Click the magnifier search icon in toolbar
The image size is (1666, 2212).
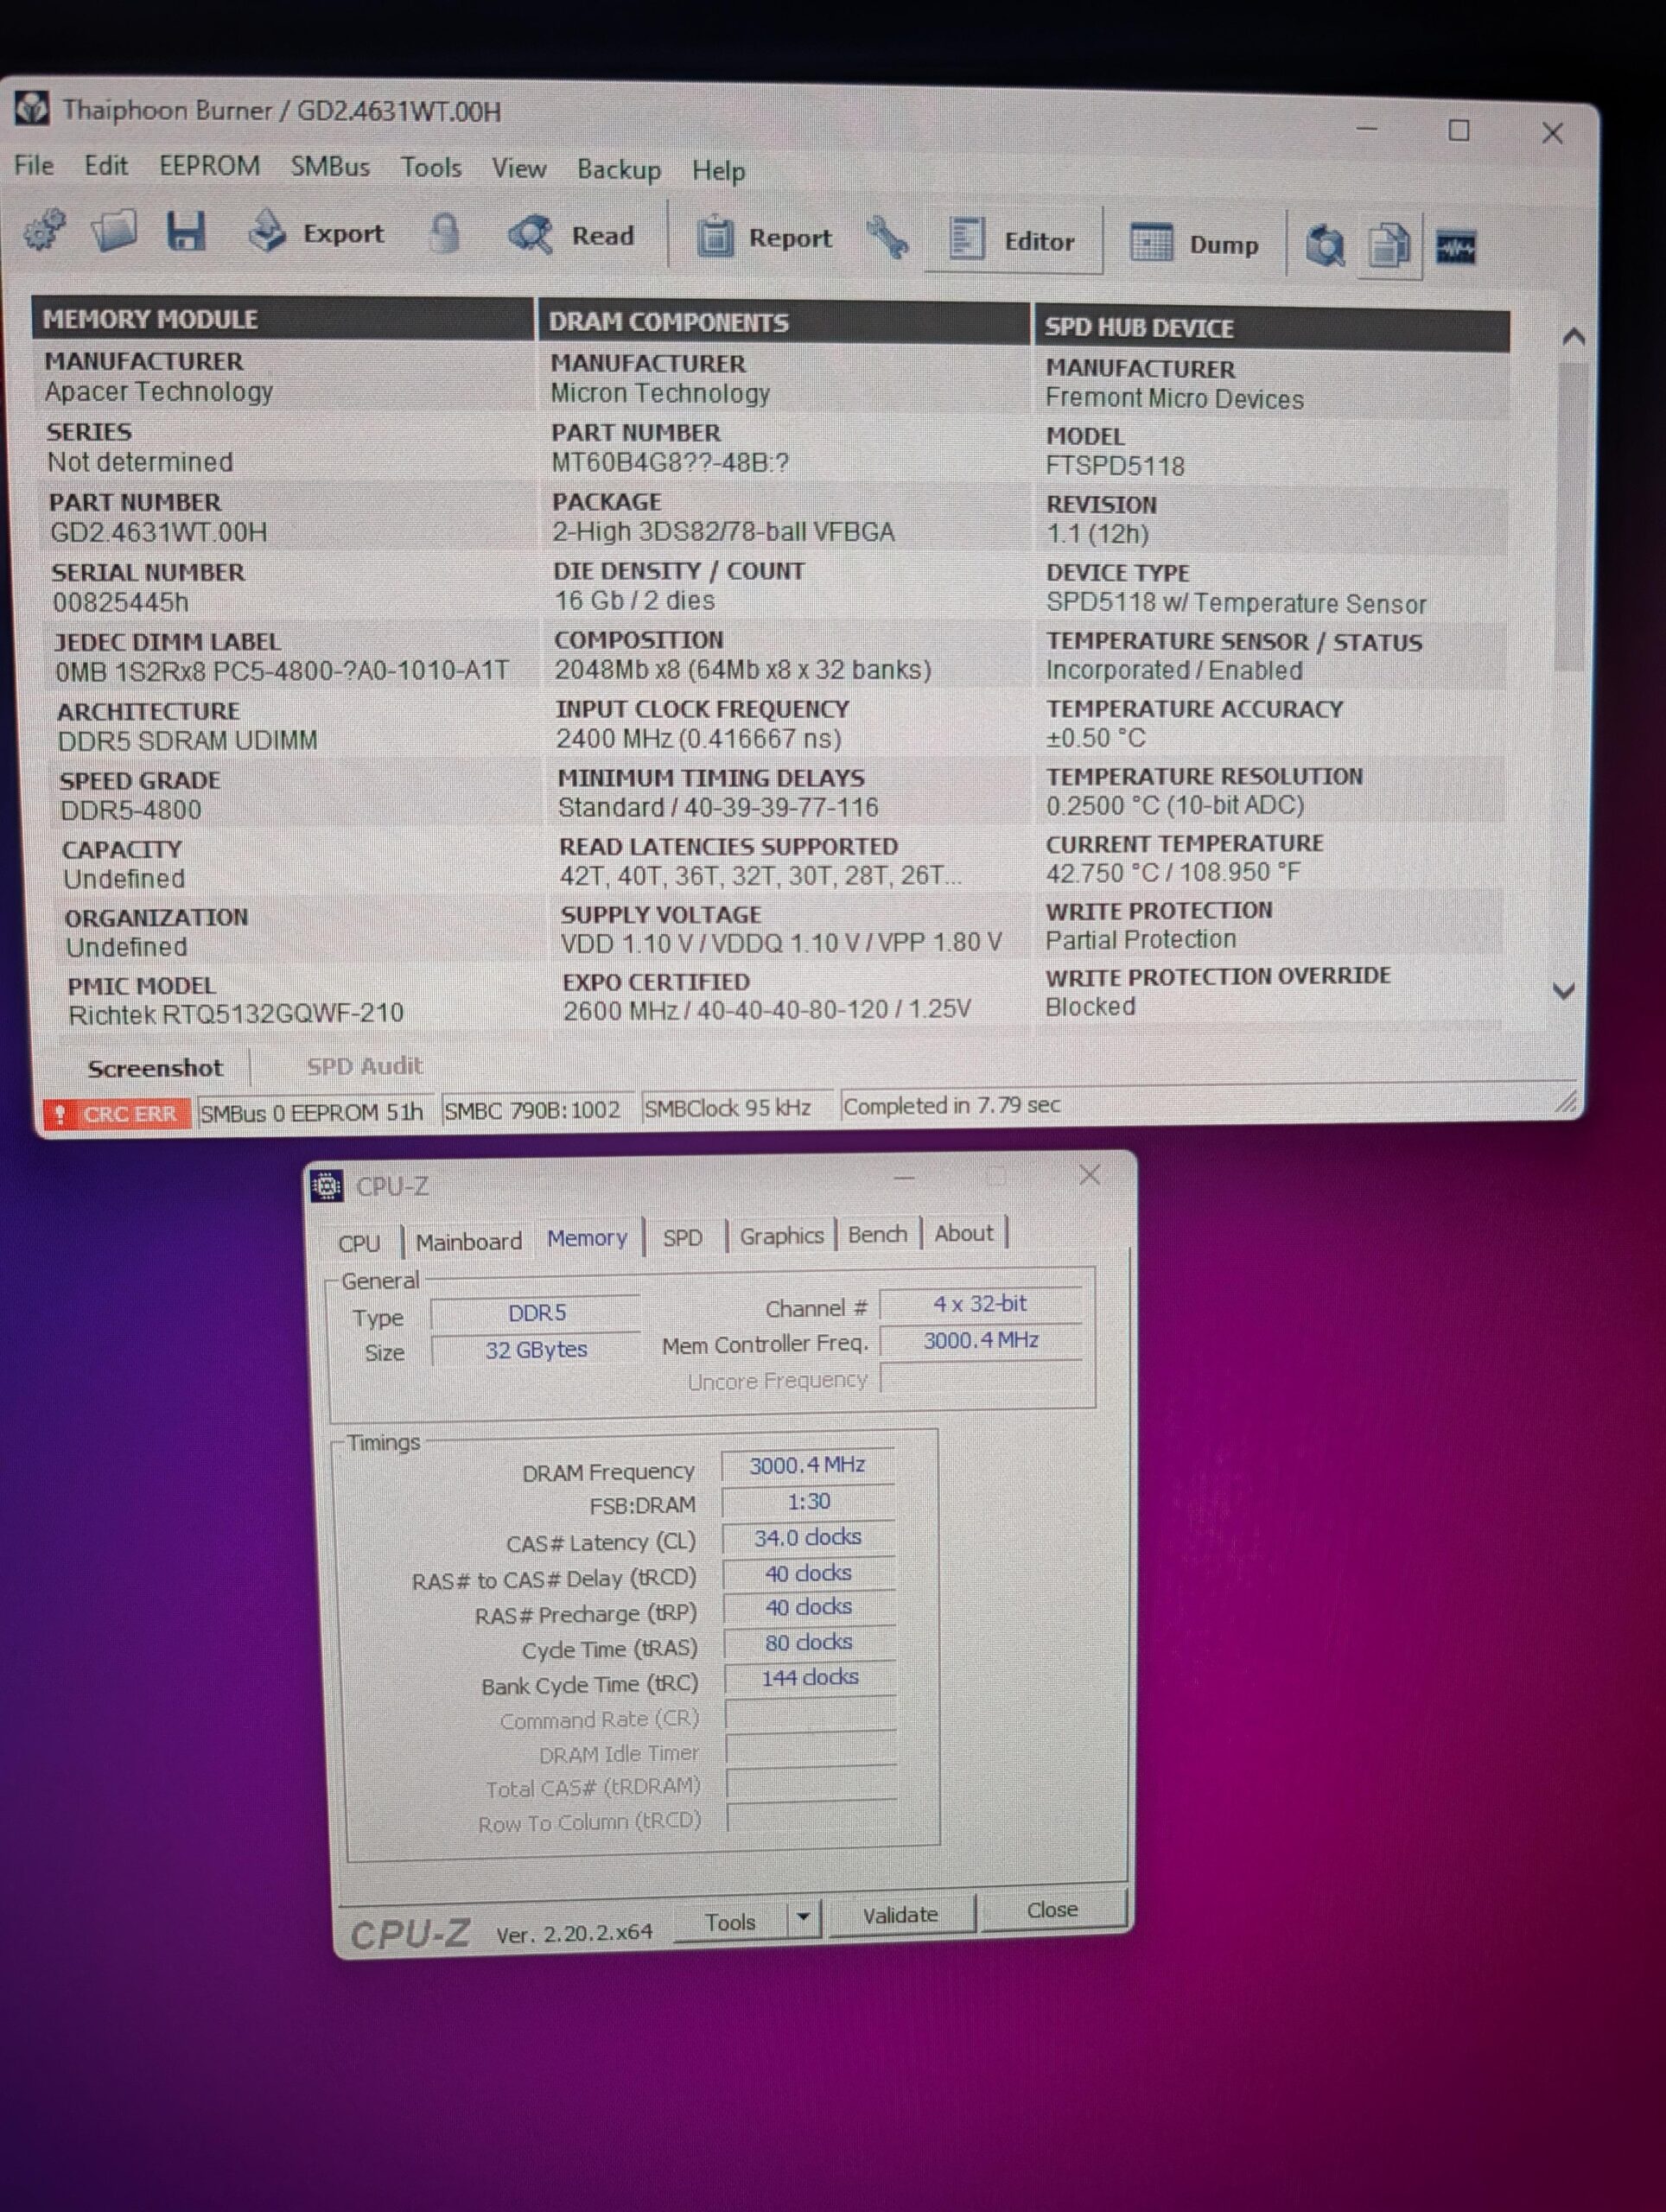pyautogui.click(x=1325, y=246)
